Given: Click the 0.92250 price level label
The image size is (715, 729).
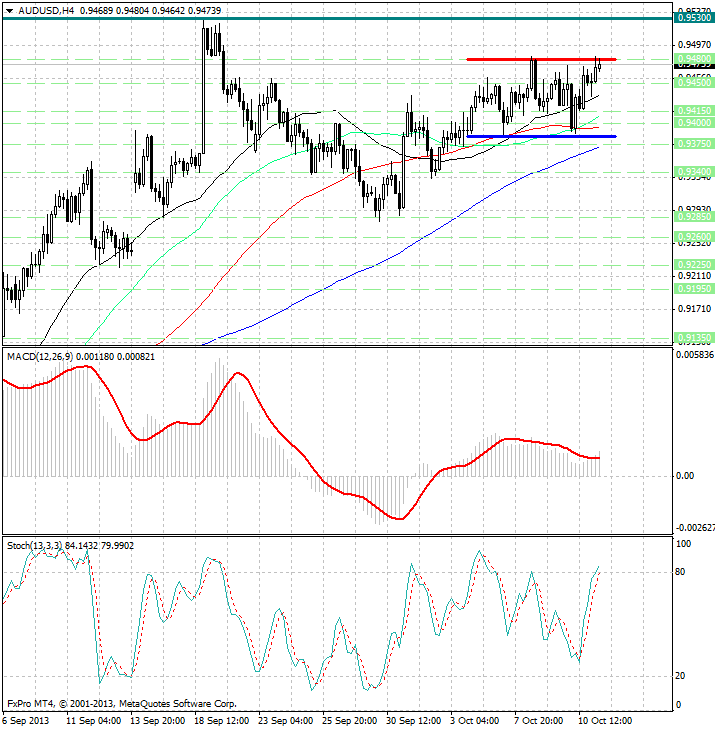Looking at the screenshot, I should click(x=694, y=265).
